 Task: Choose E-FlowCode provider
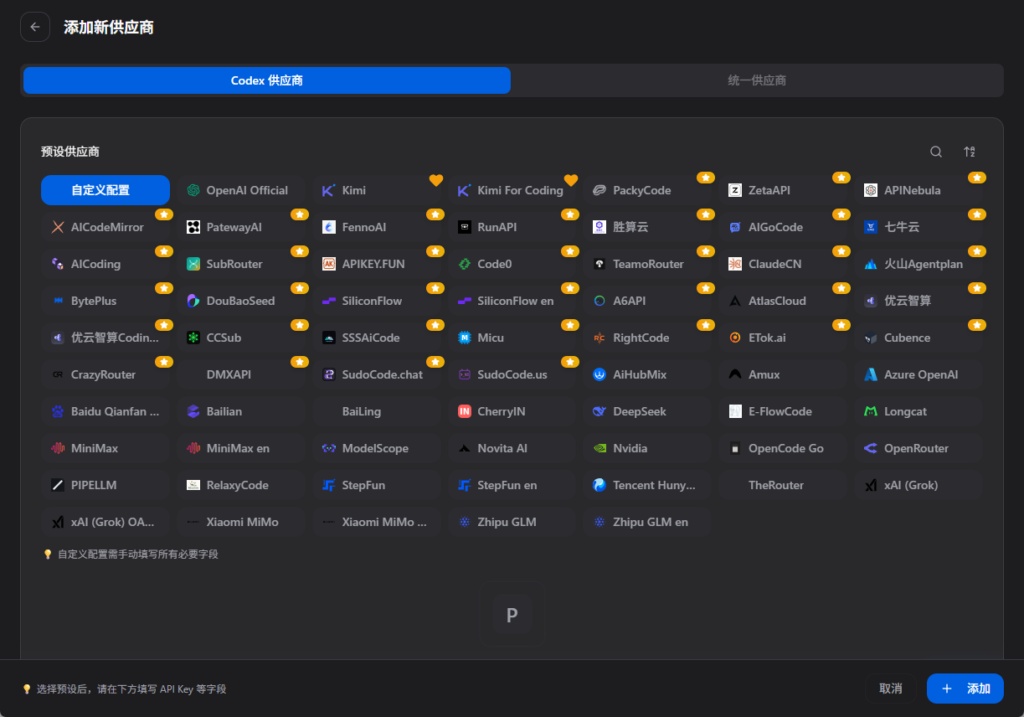tap(783, 411)
